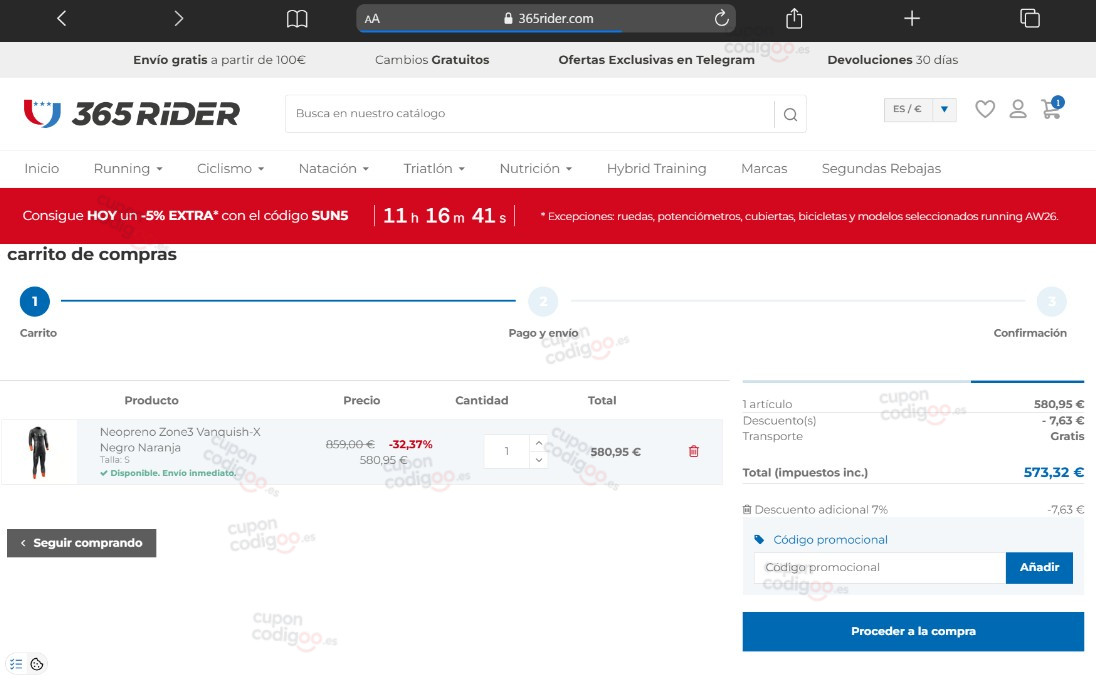Viewport: 1096px width, 687px height.
Task: Click Devoluciones 30 días text
Action: pyautogui.click(x=893, y=60)
